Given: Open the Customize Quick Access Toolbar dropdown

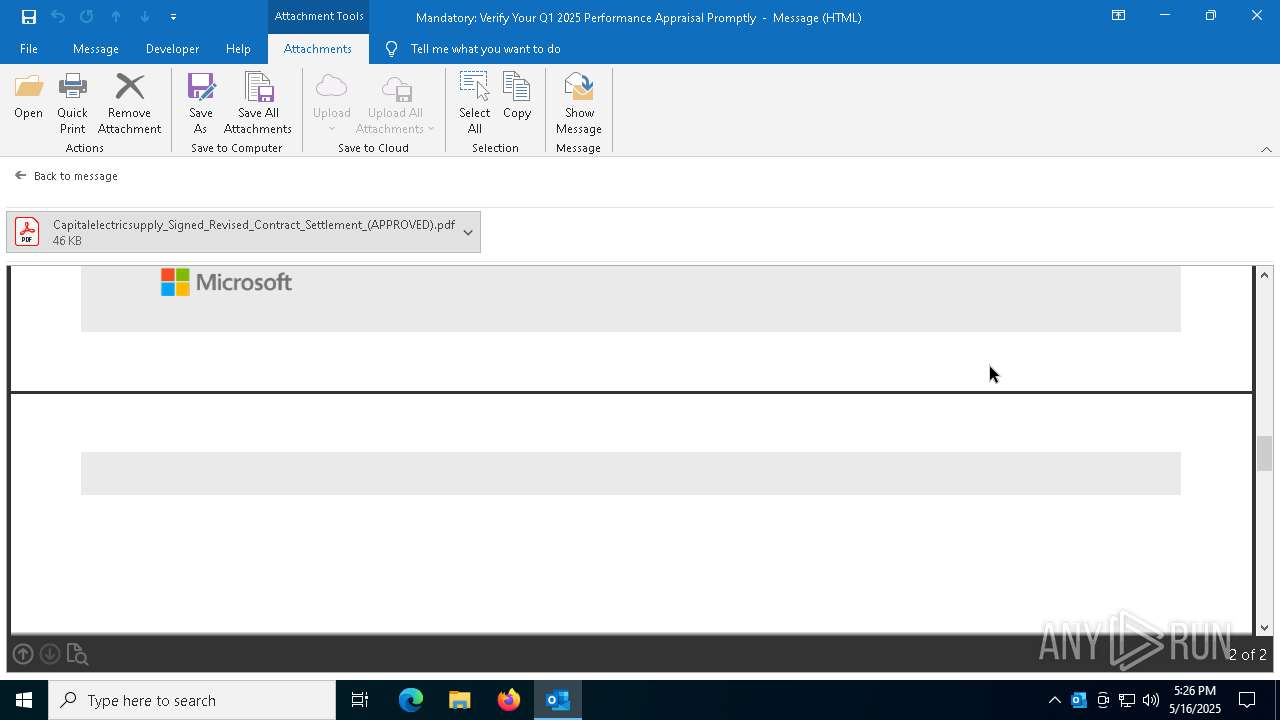Looking at the screenshot, I should (173, 17).
